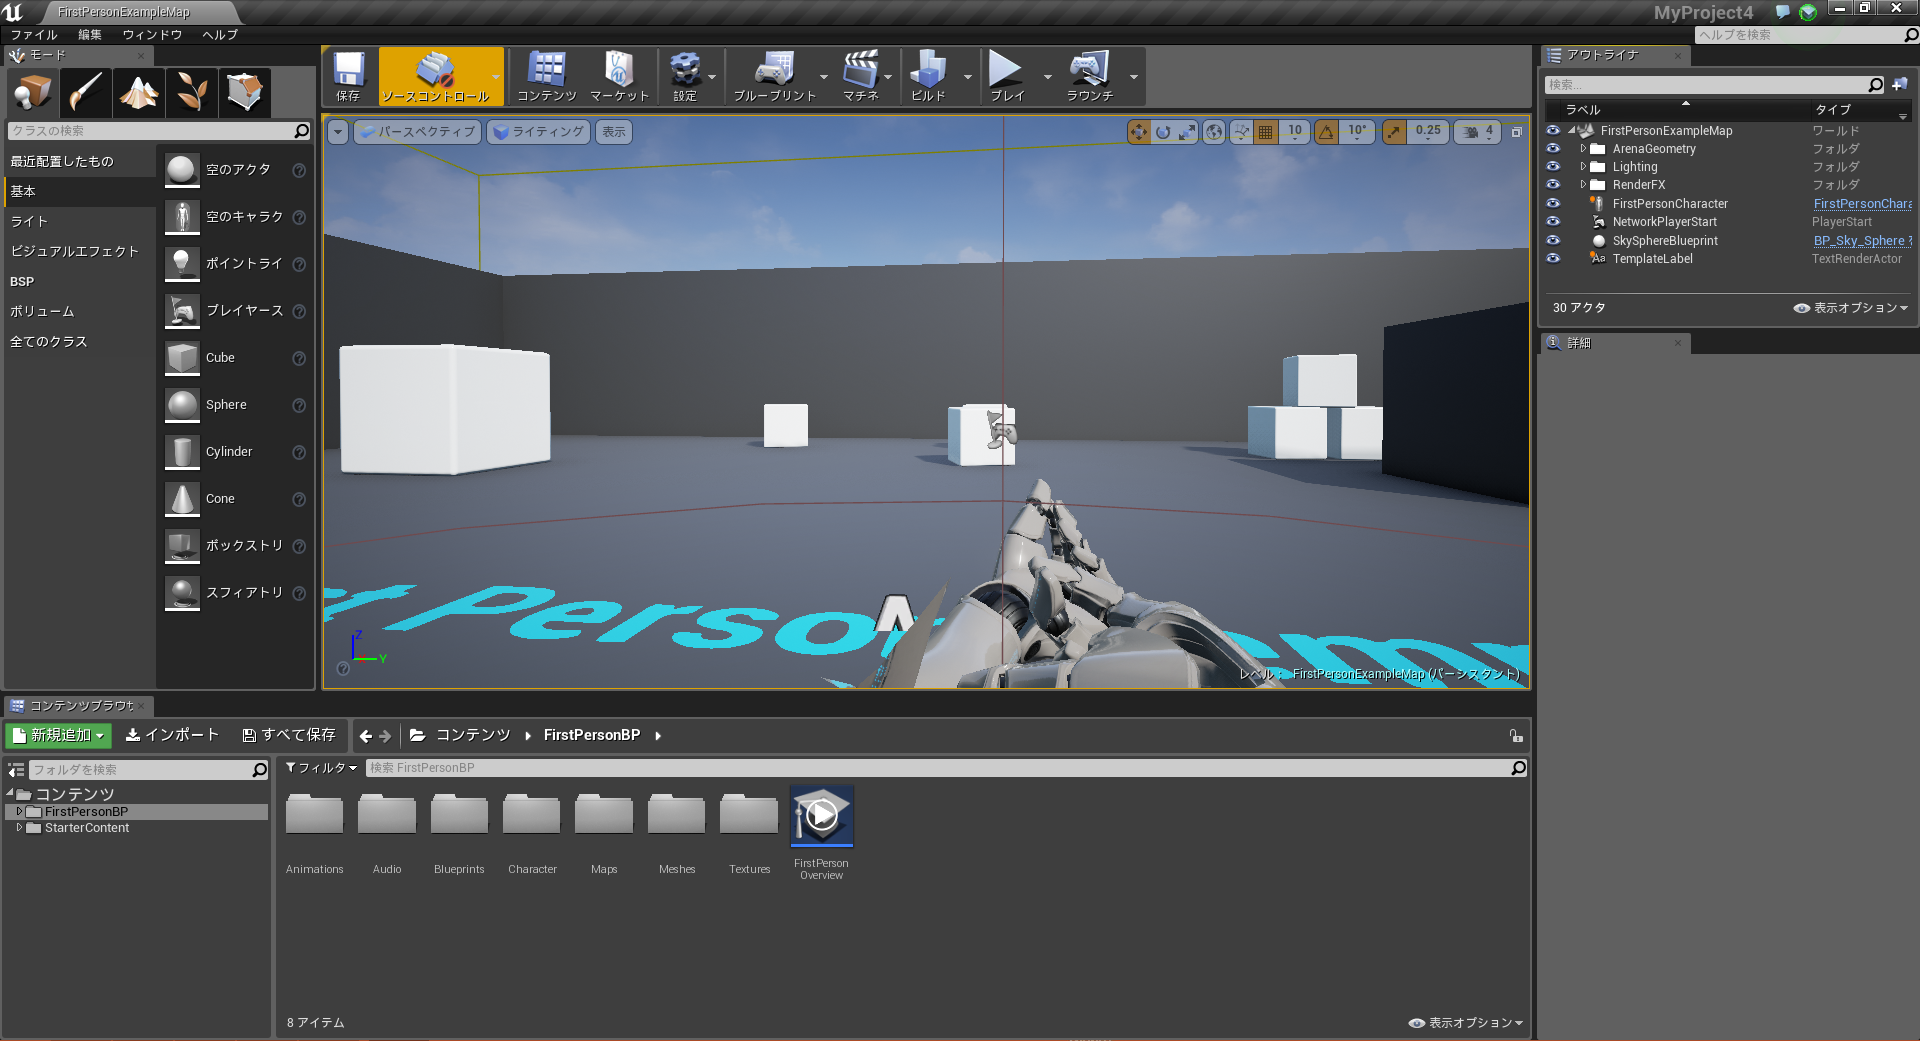Select the translate gizmo tool in viewport
Image resolution: width=1920 pixels, height=1041 pixels.
1139,132
